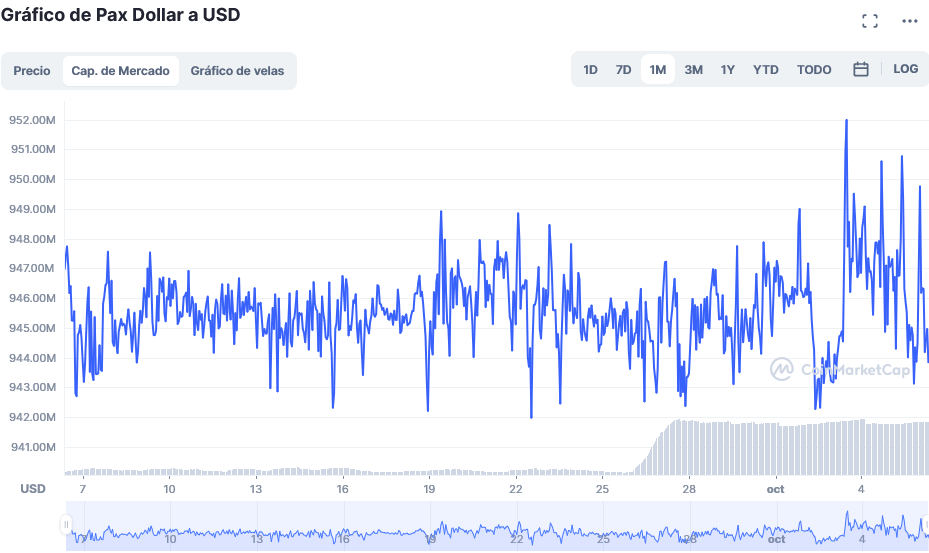This screenshot has height=553, width=929.
Task: Select the 1M time range
Action: pyautogui.click(x=657, y=70)
